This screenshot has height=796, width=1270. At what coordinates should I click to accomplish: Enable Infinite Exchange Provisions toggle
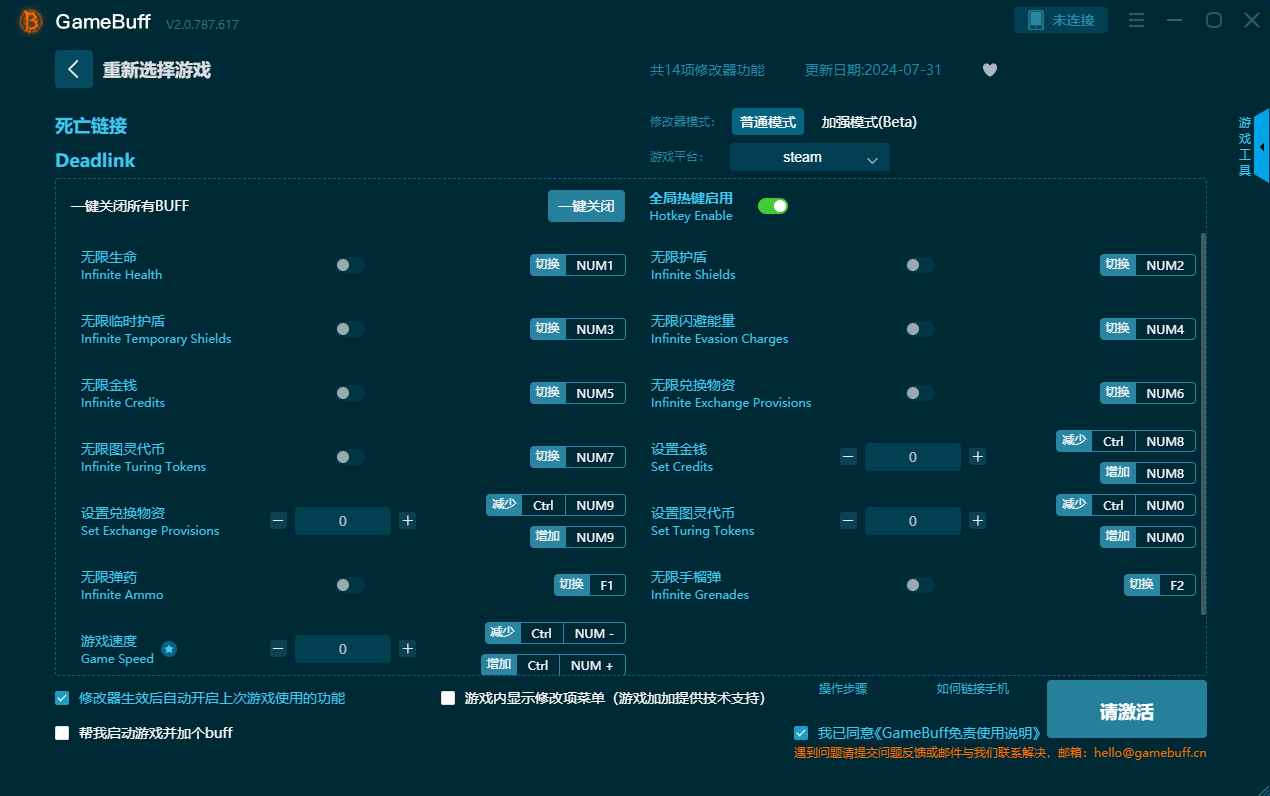[x=920, y=393]
